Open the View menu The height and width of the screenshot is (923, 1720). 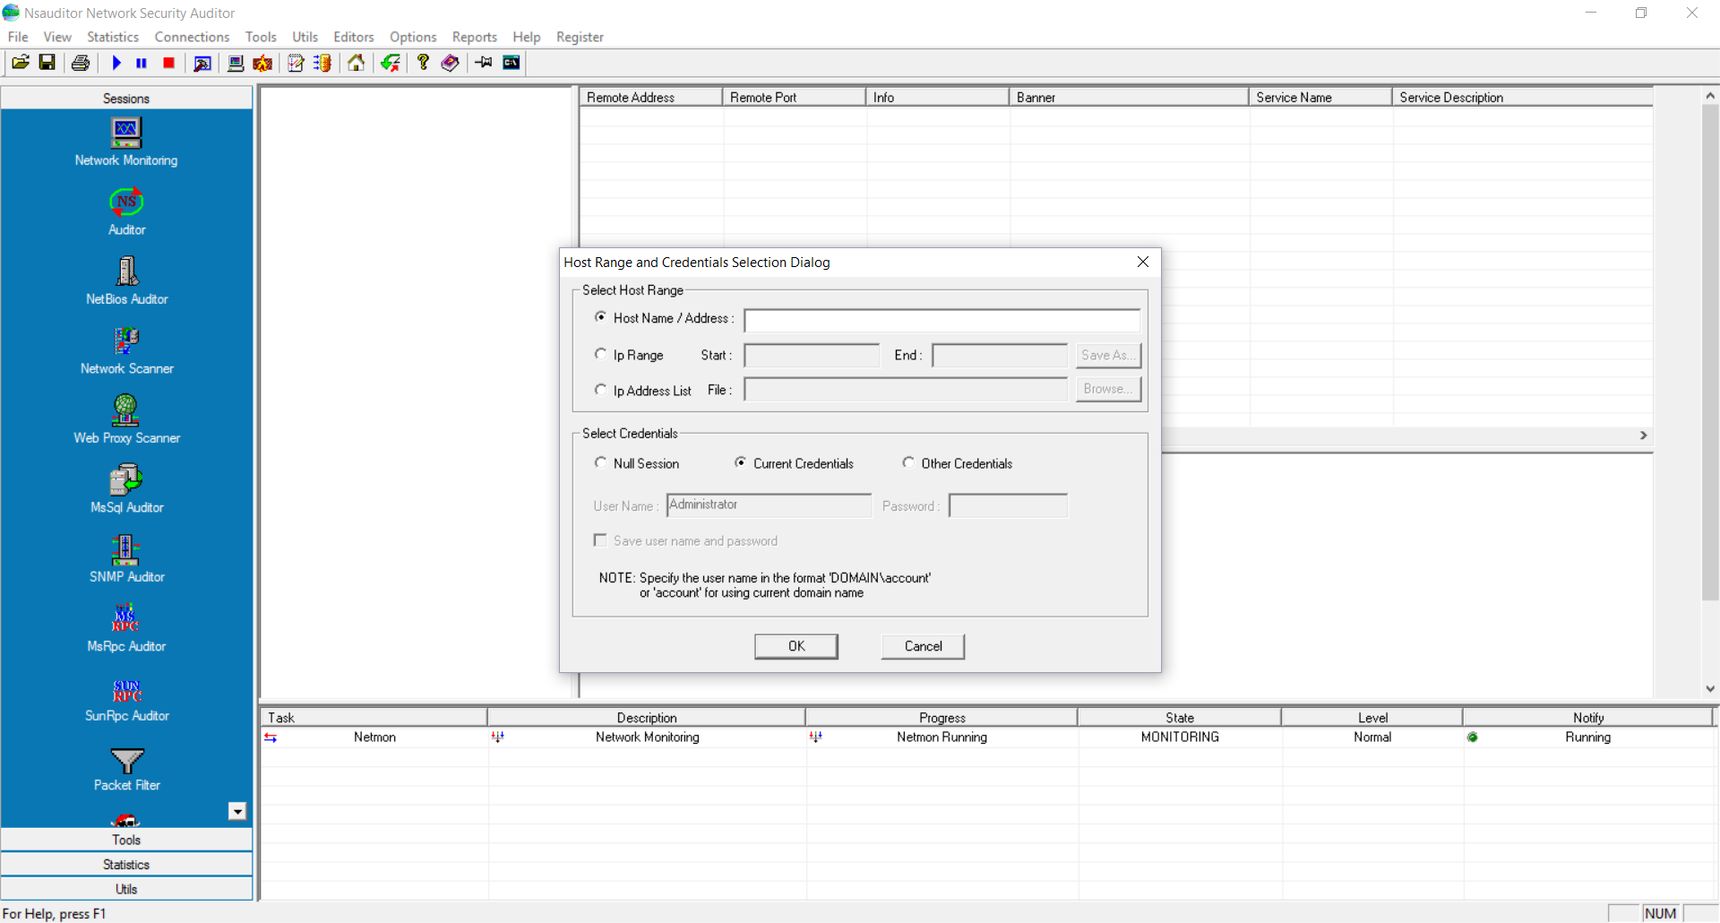click(x=57, y=37)
